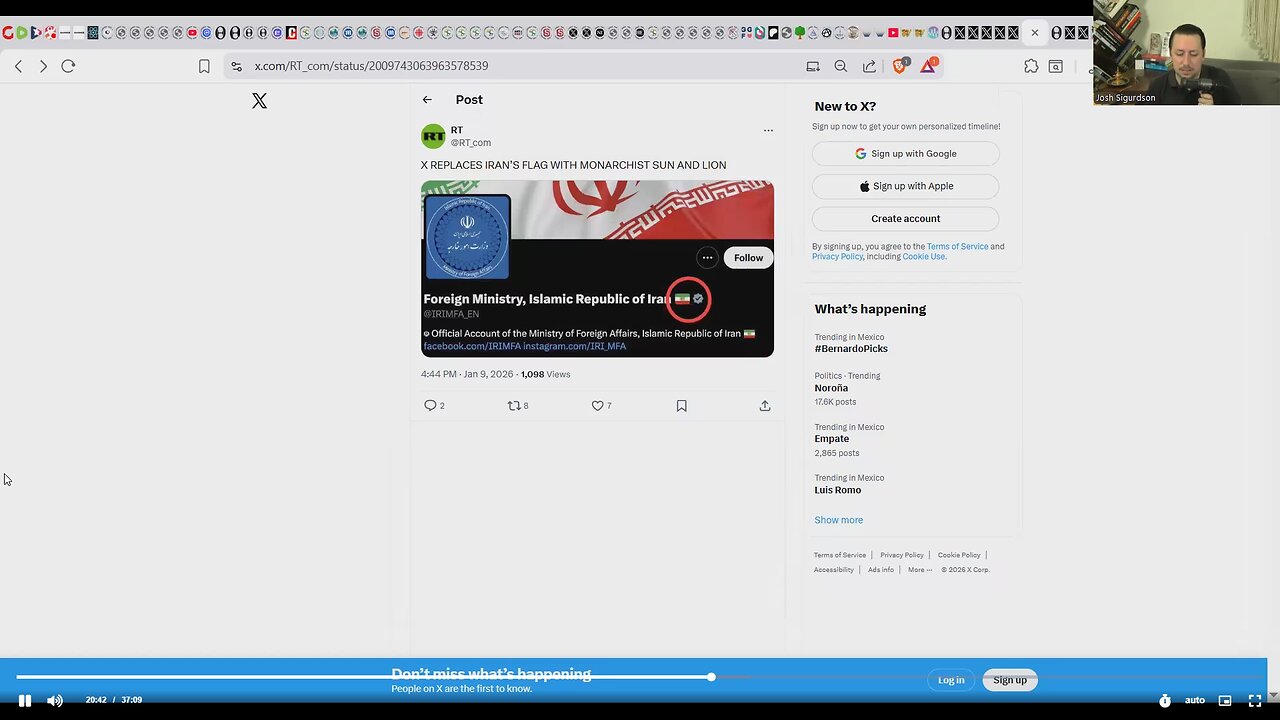Screen dimensions: 1280x720
Task: Open footer Ads info link
Action: pos(881,570)
